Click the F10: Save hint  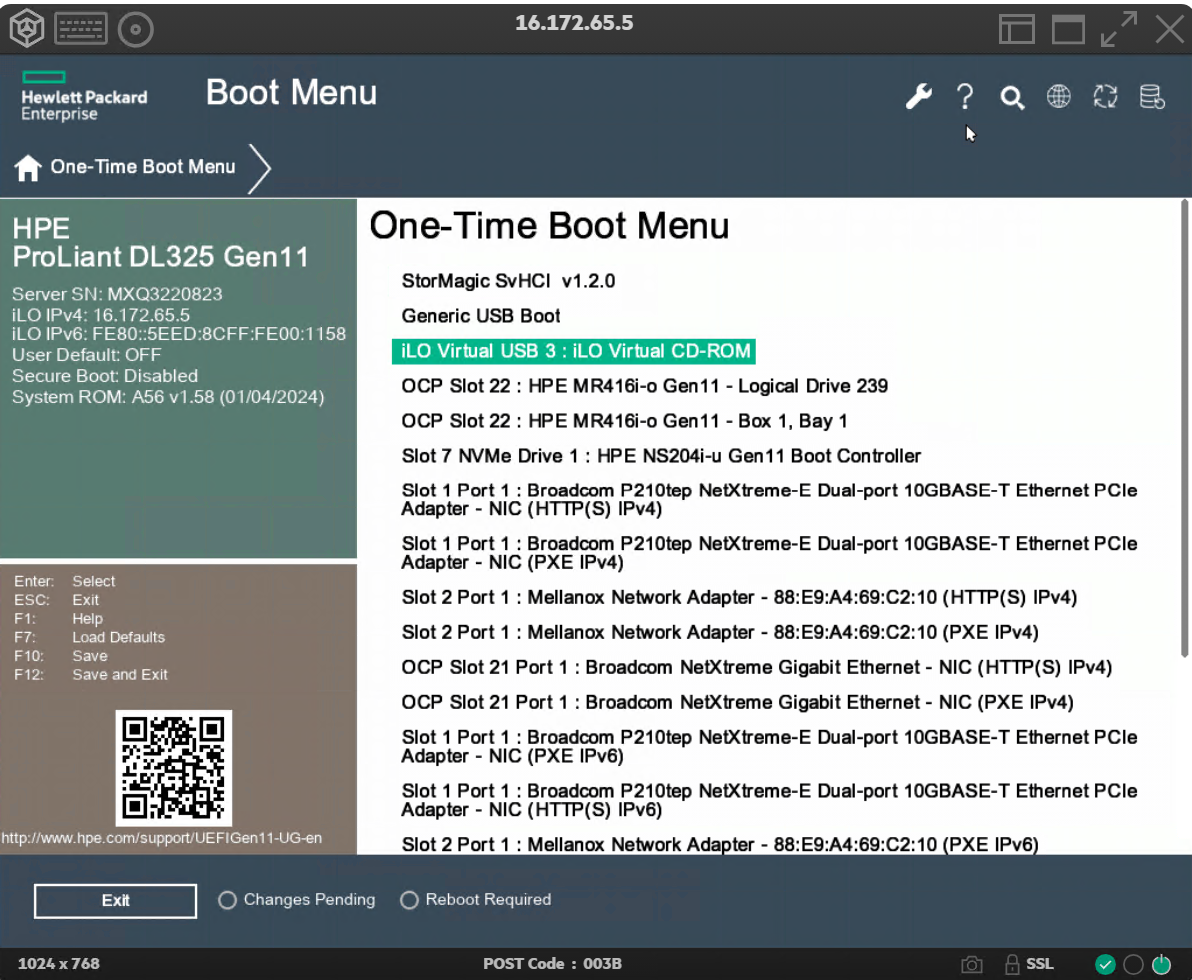click(x=61, y=656)
